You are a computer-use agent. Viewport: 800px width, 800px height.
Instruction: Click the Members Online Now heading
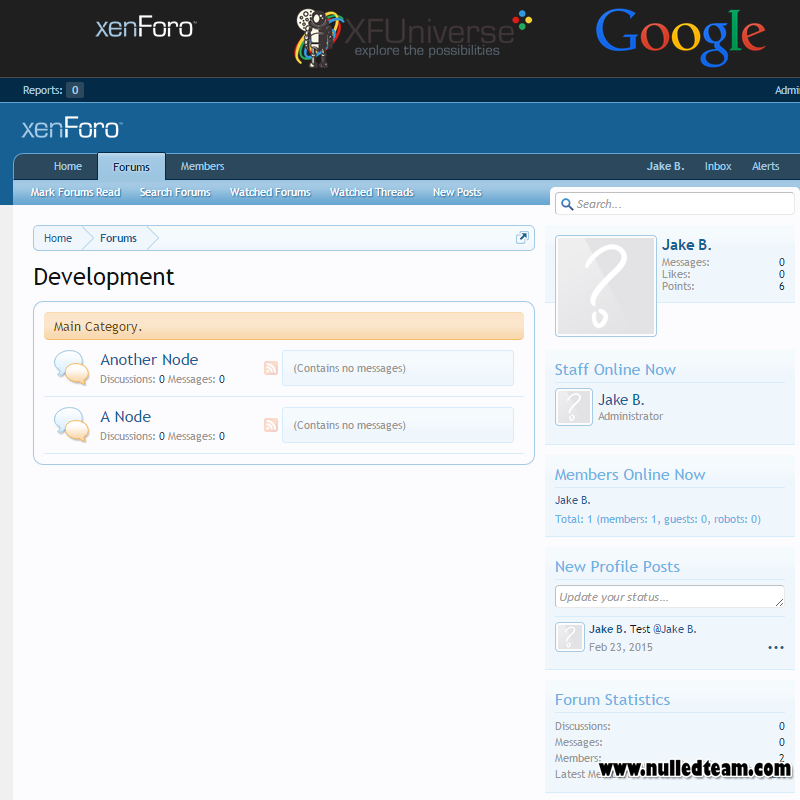630,474
